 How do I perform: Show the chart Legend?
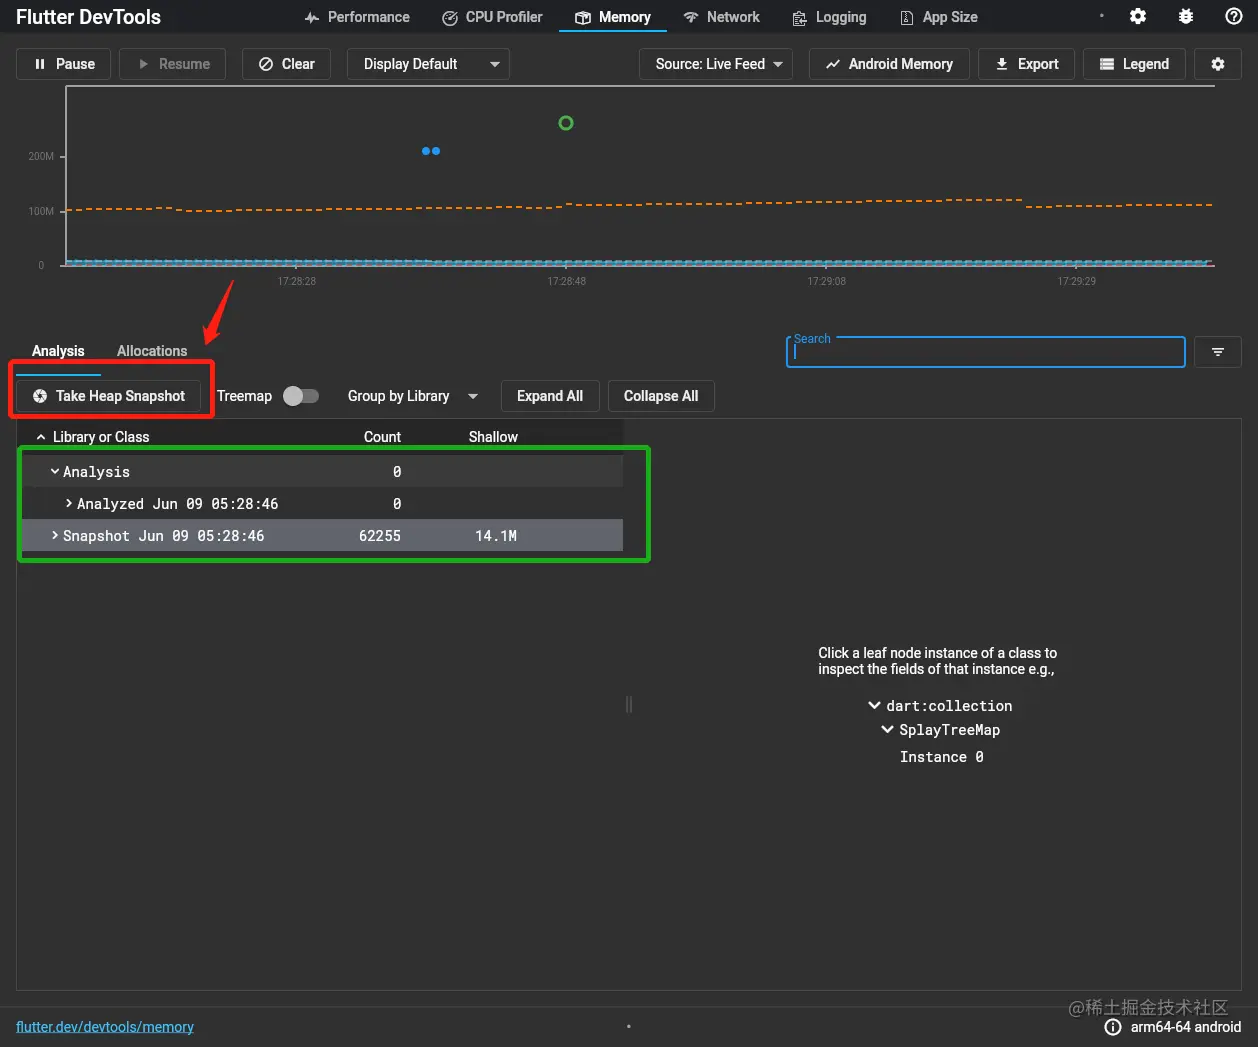(x=1134, y=64)
